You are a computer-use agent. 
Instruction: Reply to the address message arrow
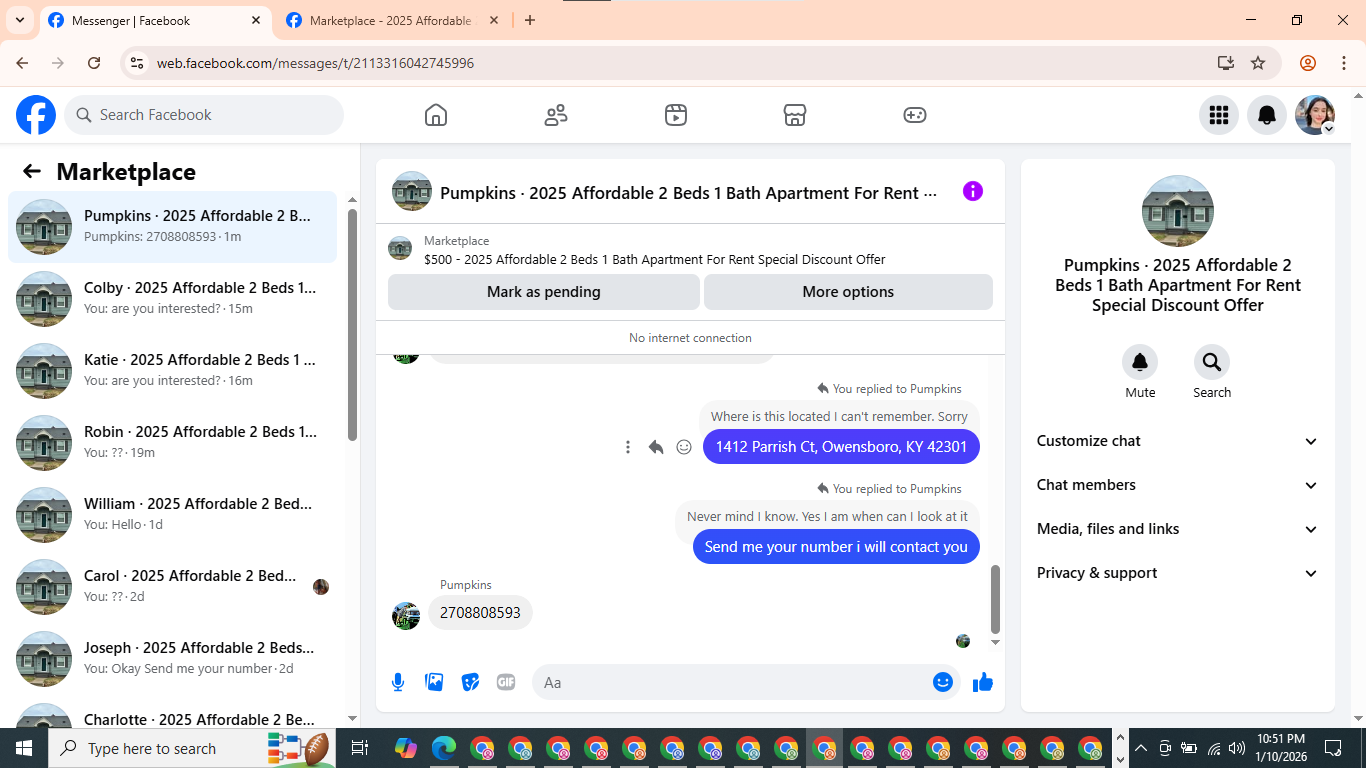pyautogui.click(x=656, y=447)
